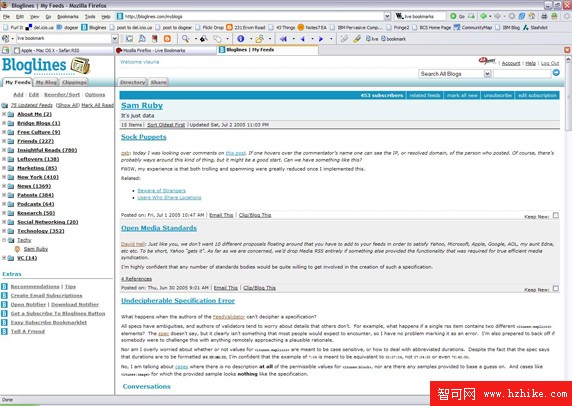
Task: Open the Notes7 EA bookmark
Action: [x=312, y=27]
